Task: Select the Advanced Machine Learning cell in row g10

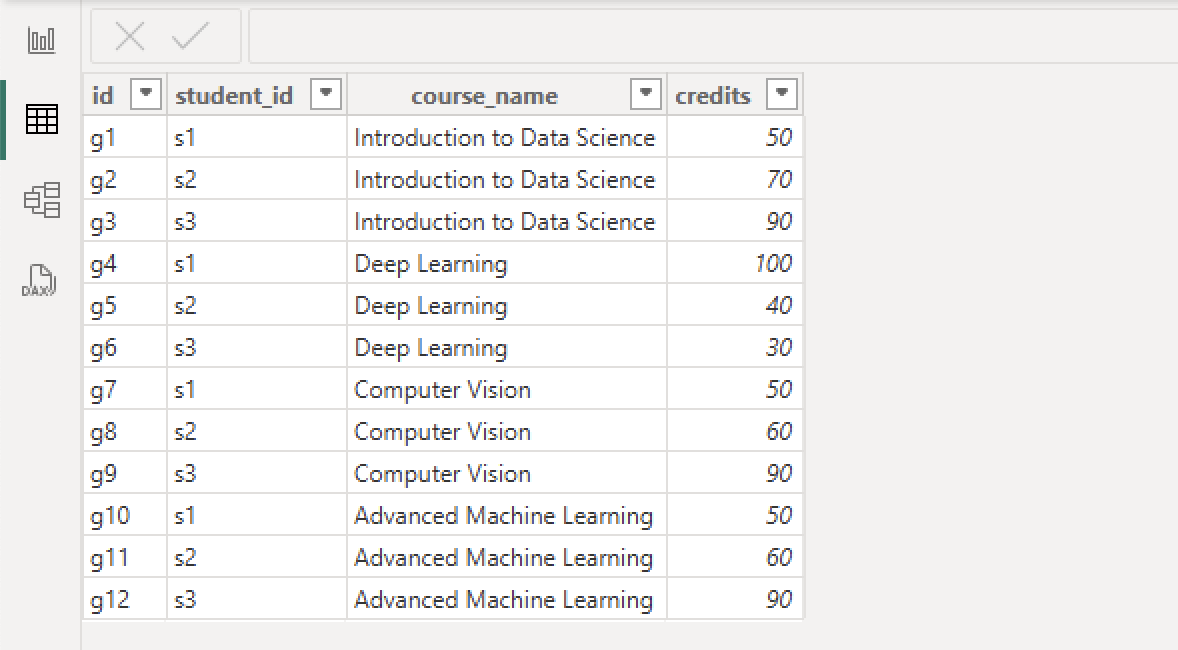Action: pyautogui.click(x=504, y=515)
